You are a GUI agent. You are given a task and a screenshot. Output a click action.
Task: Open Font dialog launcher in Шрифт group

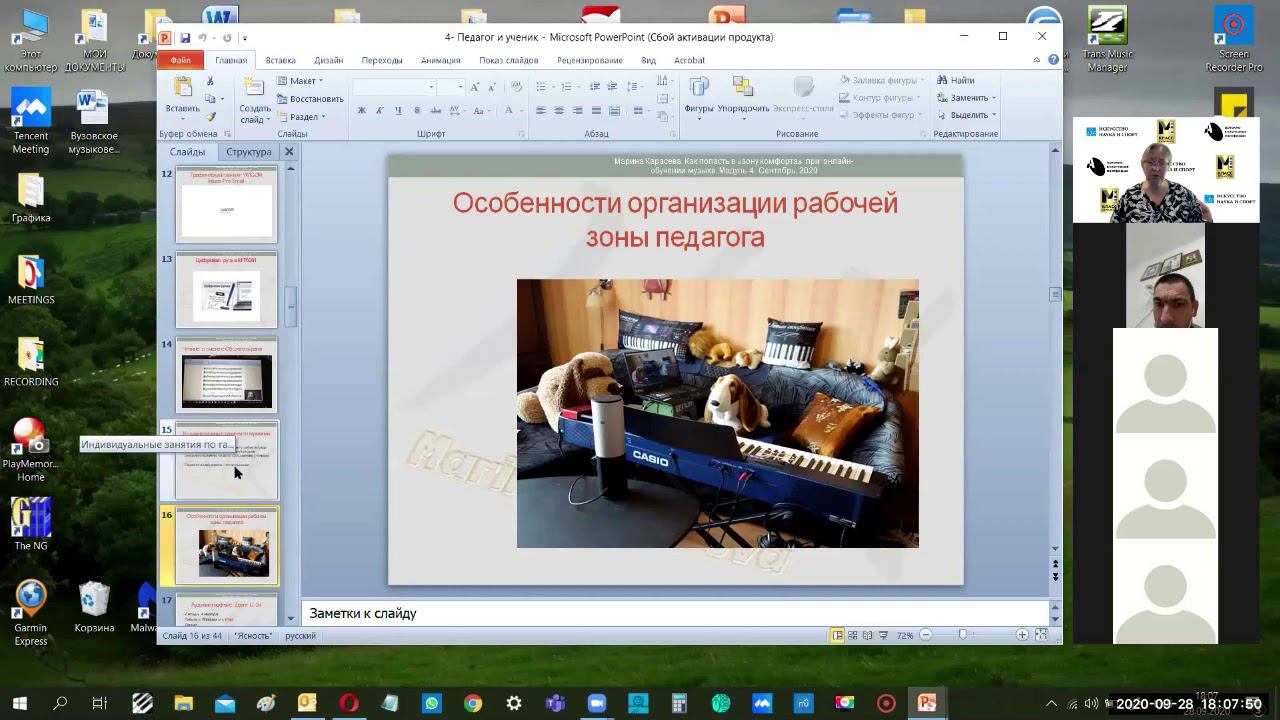521,134
